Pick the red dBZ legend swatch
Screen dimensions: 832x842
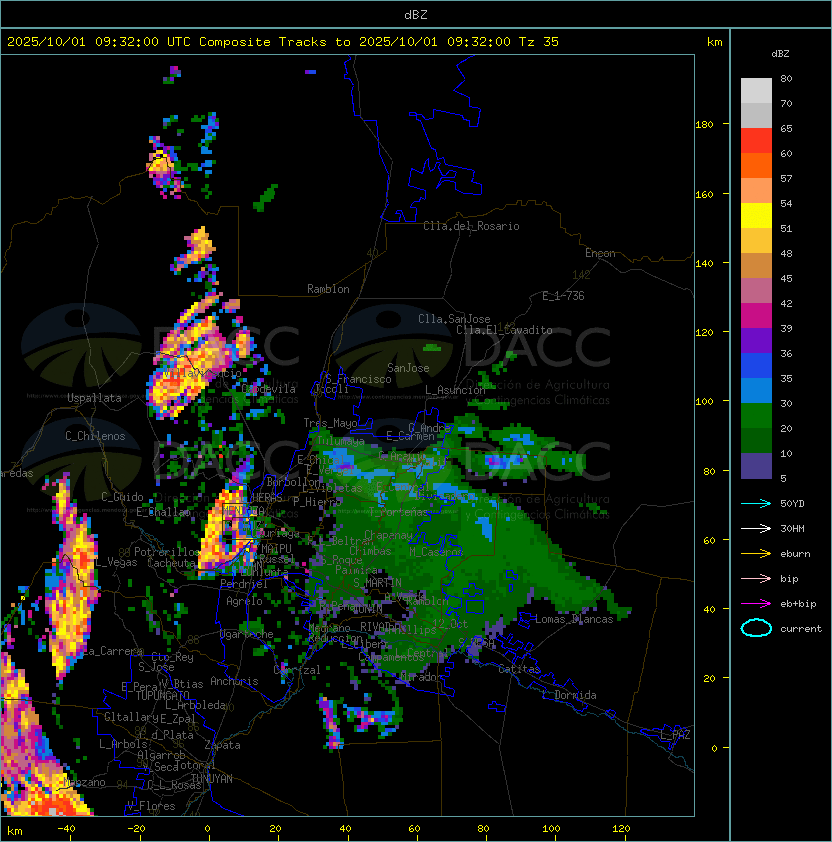click(756, 141)
